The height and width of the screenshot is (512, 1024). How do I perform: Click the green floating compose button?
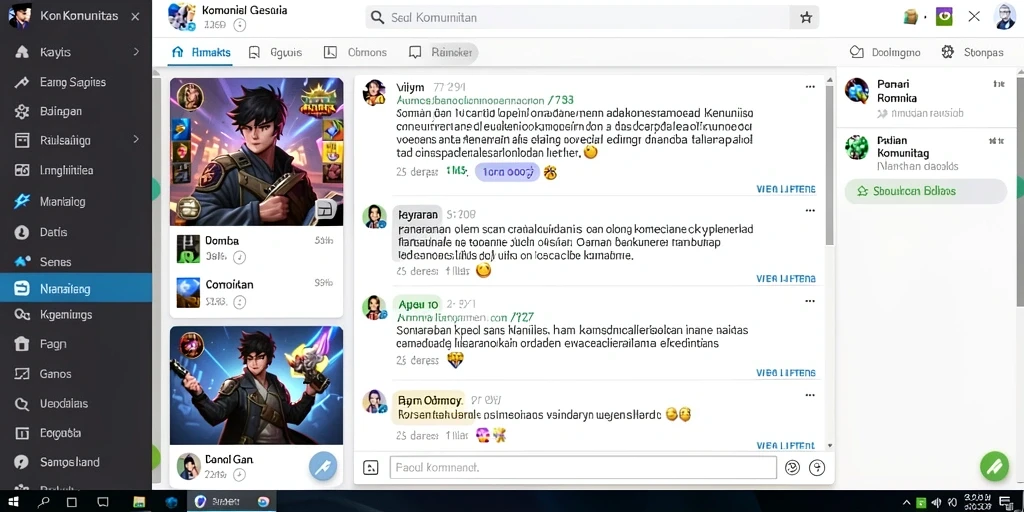(x=995, y=466)
